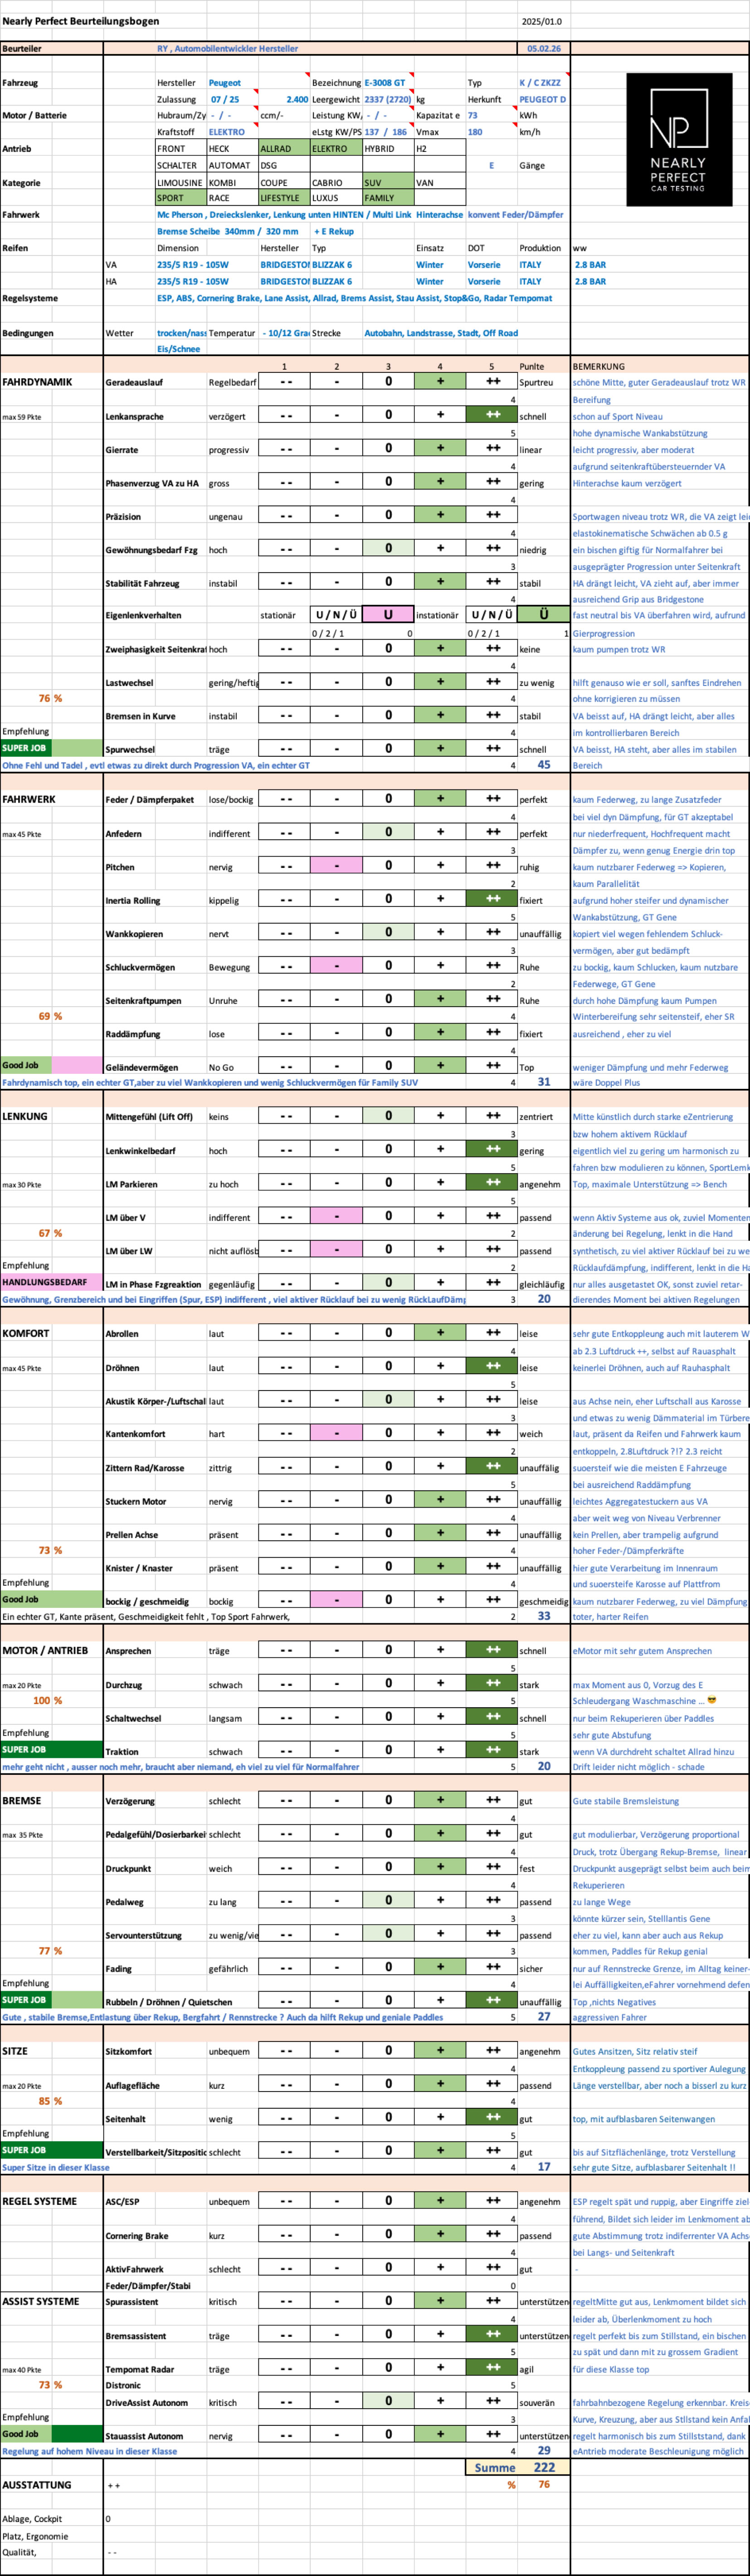Choose the dark green ++ rating for Lenkansprache
This screenshot has height=2576, width=750.
pyautogui.click(x=492, y=415)
